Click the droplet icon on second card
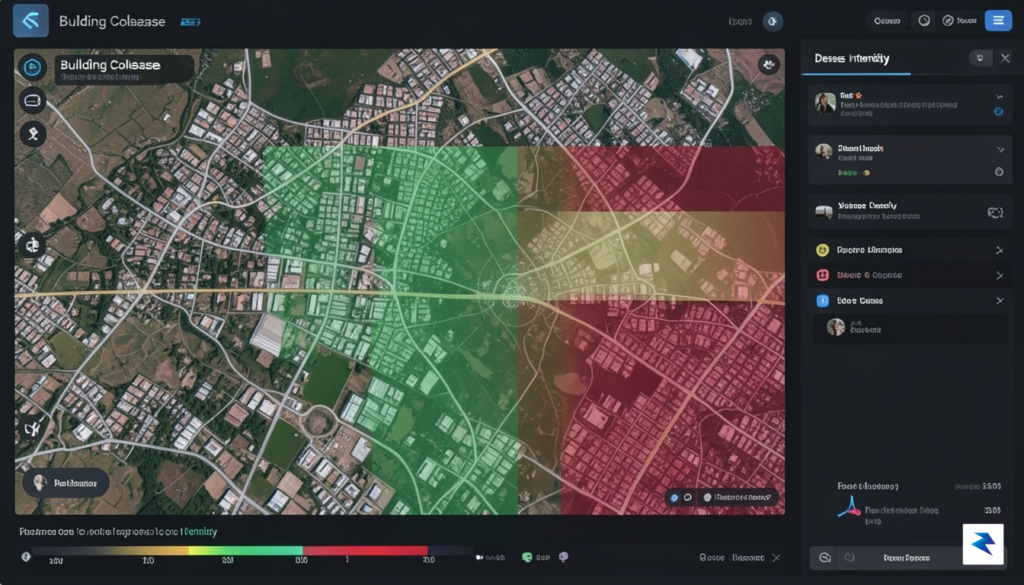 point(999,172)
